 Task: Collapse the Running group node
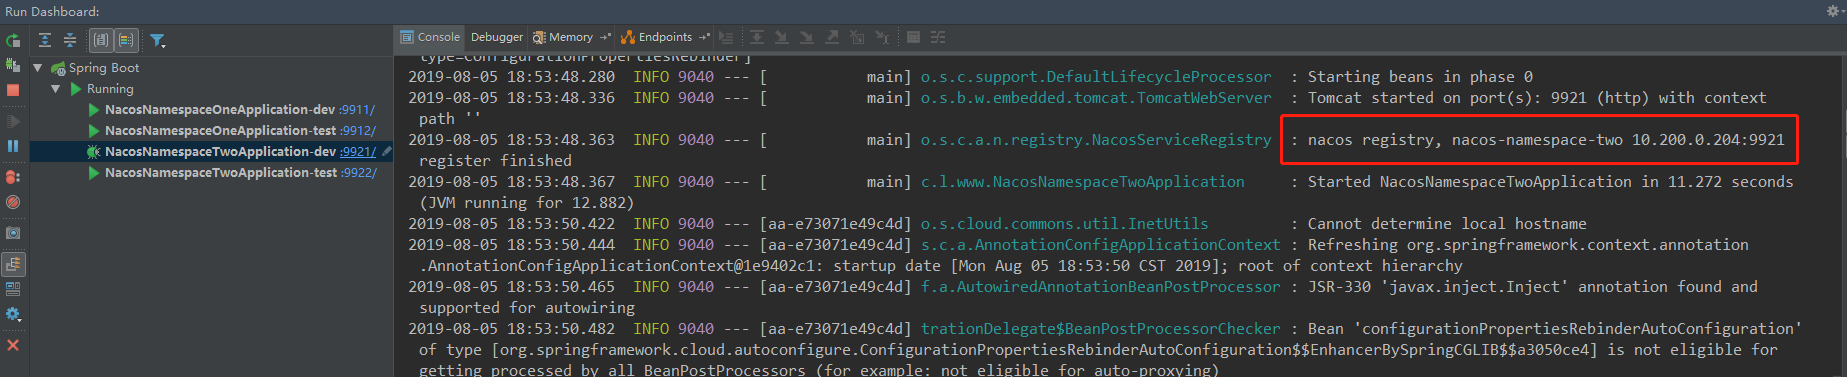tap(56, 89)
